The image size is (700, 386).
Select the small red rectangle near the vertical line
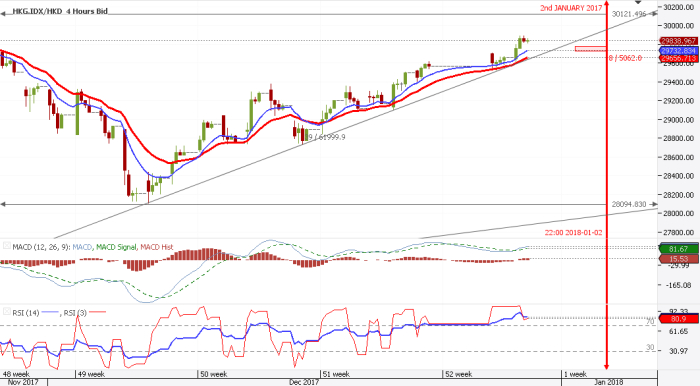pos(590,49)
